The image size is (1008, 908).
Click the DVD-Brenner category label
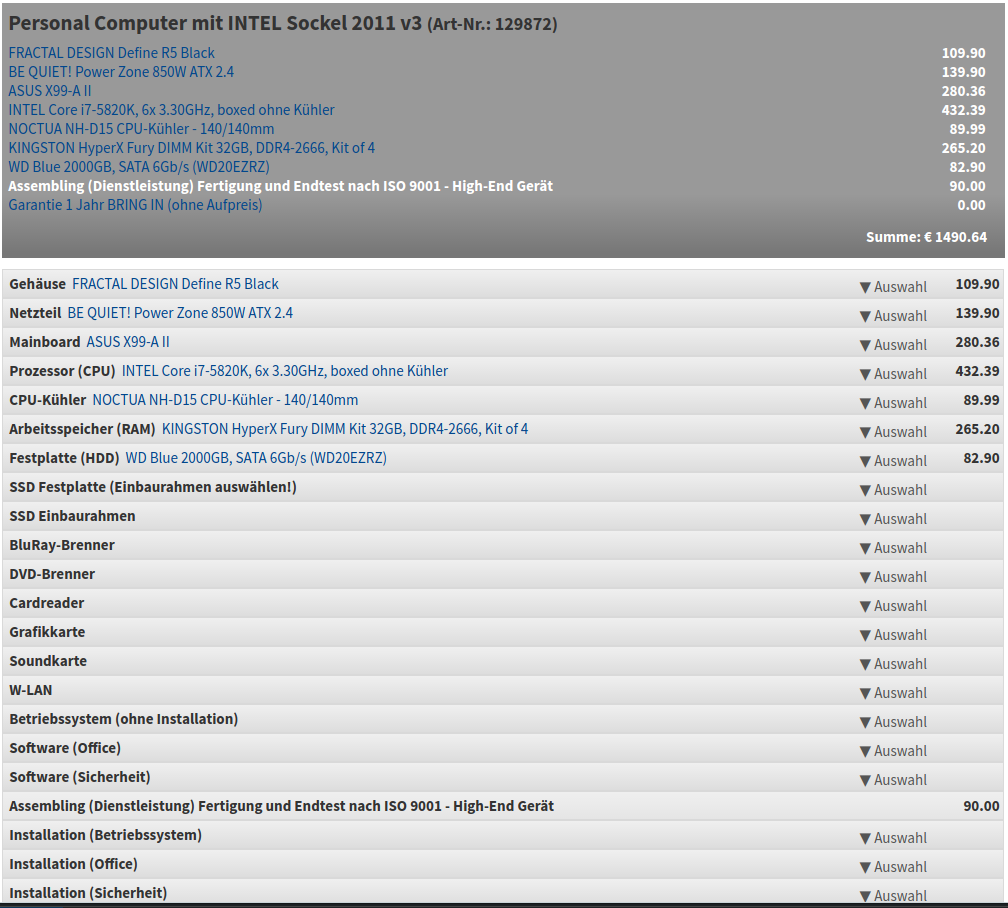[52, 574]
